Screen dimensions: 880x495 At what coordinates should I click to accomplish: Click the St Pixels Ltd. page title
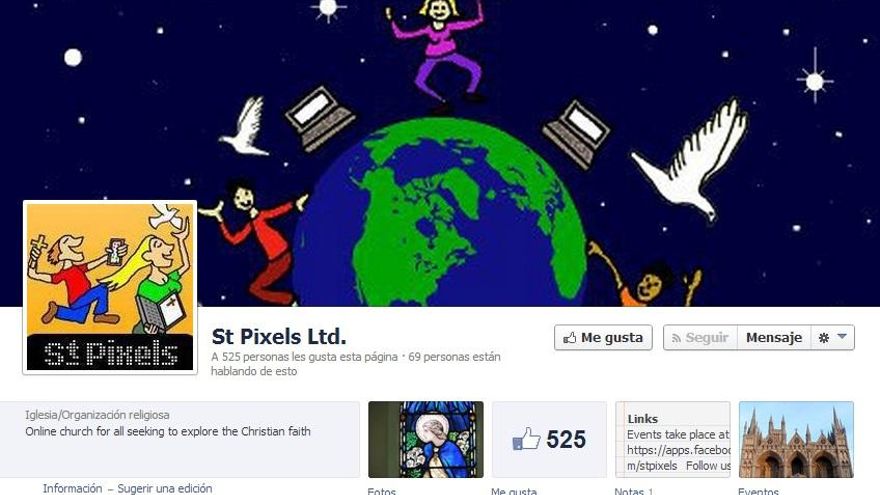pos(279,337)
